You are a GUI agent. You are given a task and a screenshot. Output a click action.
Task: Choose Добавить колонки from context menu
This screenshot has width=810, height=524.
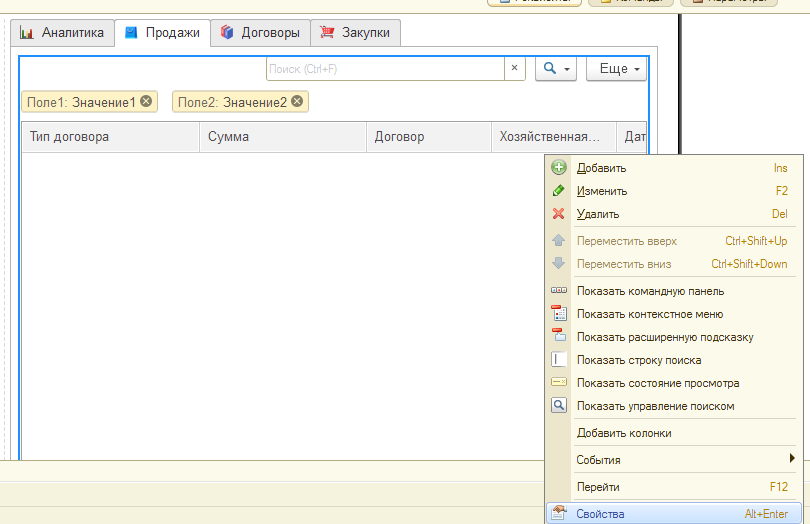click(624, 433)
